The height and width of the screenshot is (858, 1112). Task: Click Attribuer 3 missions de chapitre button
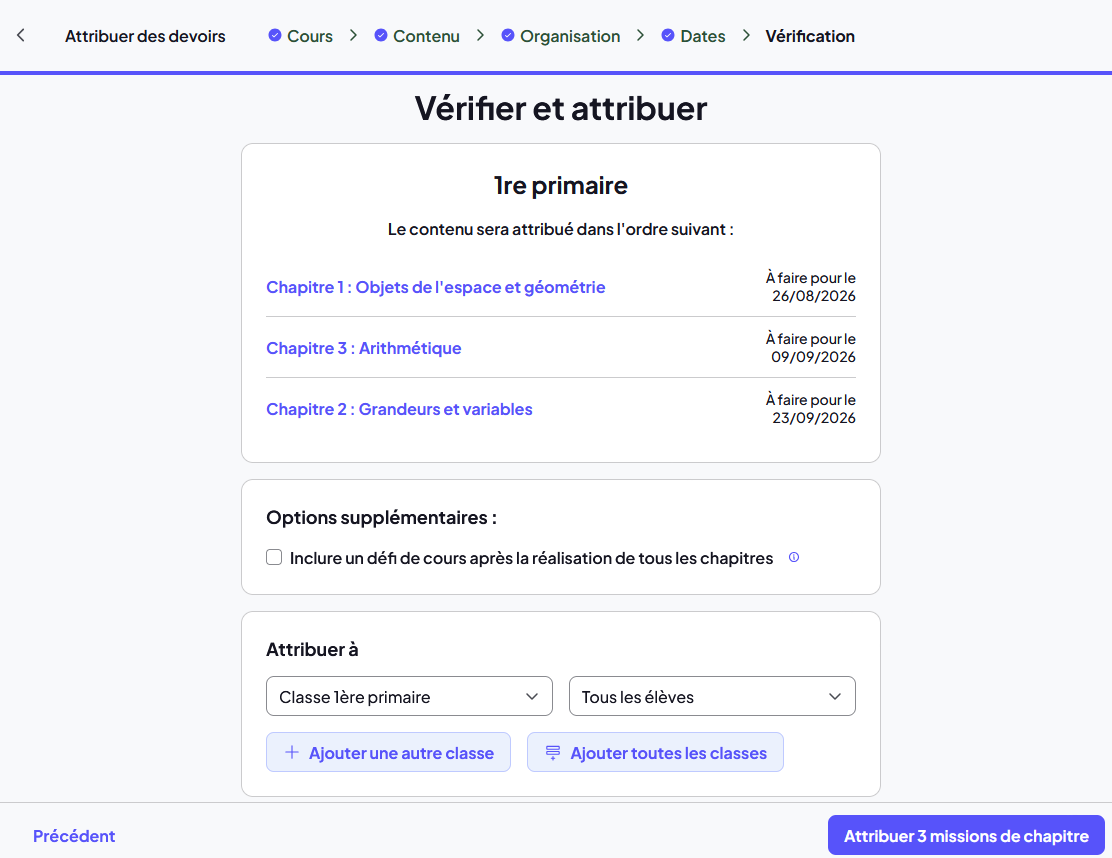[x=966, y=835]
